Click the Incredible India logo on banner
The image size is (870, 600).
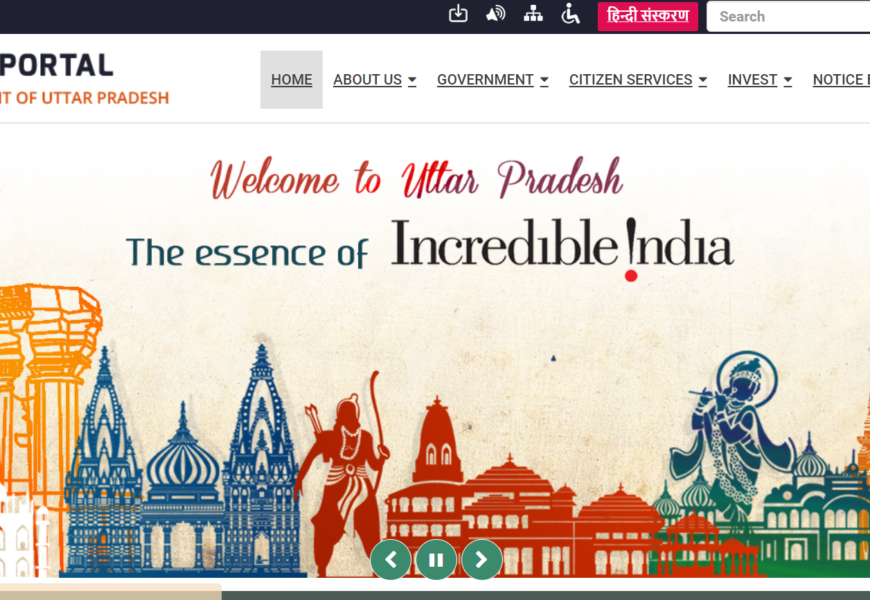(562, 248)
